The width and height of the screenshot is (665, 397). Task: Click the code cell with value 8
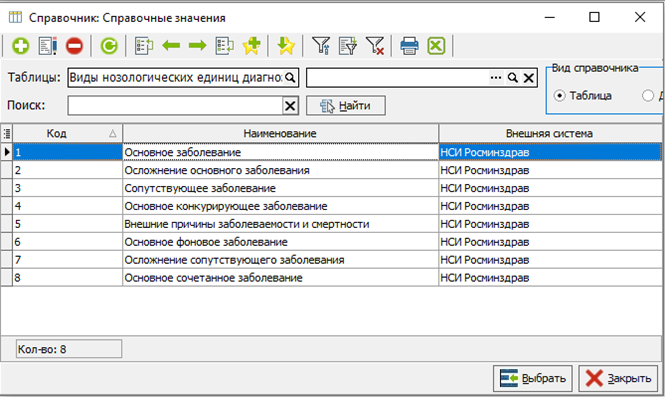[x=68, y=278]
